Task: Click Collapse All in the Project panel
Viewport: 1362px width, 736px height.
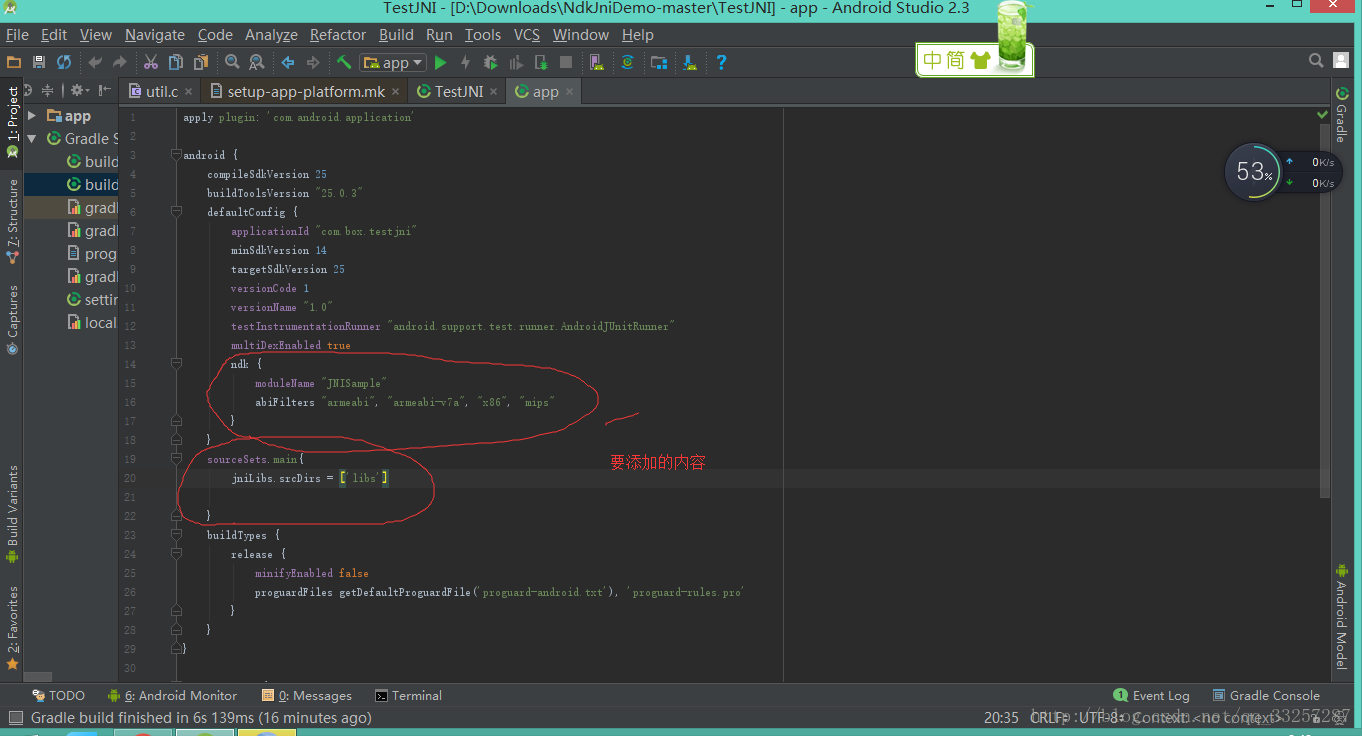Action: coord(48,90)
